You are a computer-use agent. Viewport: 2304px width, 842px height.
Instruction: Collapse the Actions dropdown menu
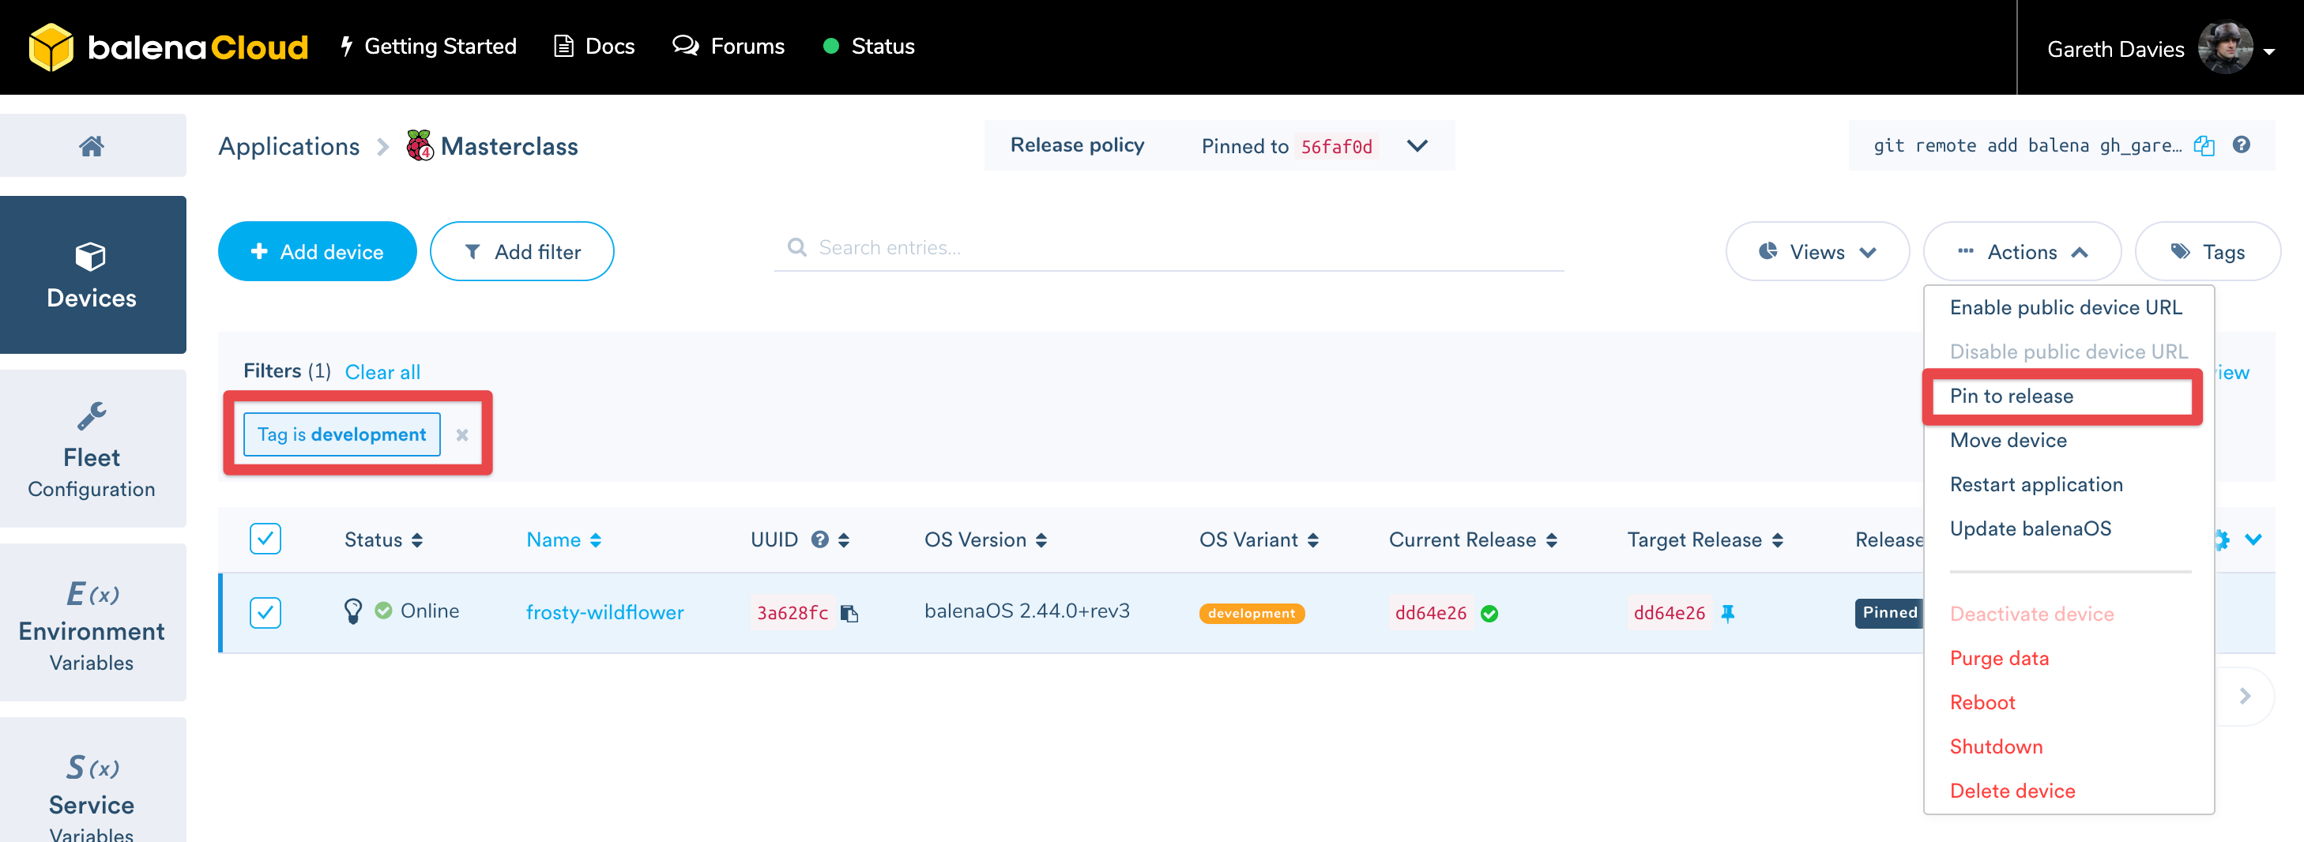click(x=2021, y=252)
